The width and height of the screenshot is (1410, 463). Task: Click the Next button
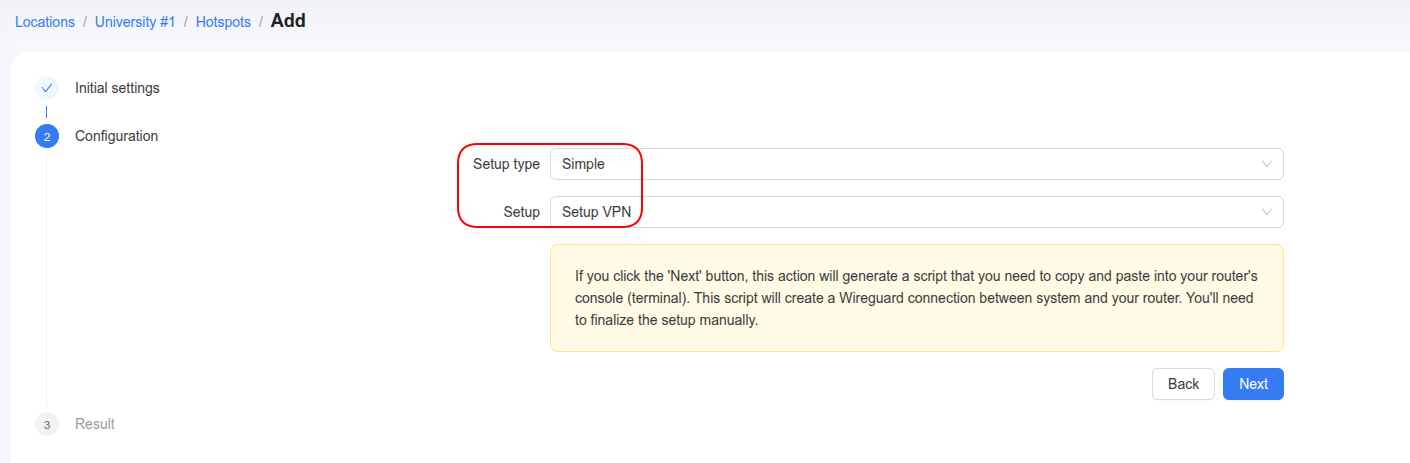pos(1253,384)
